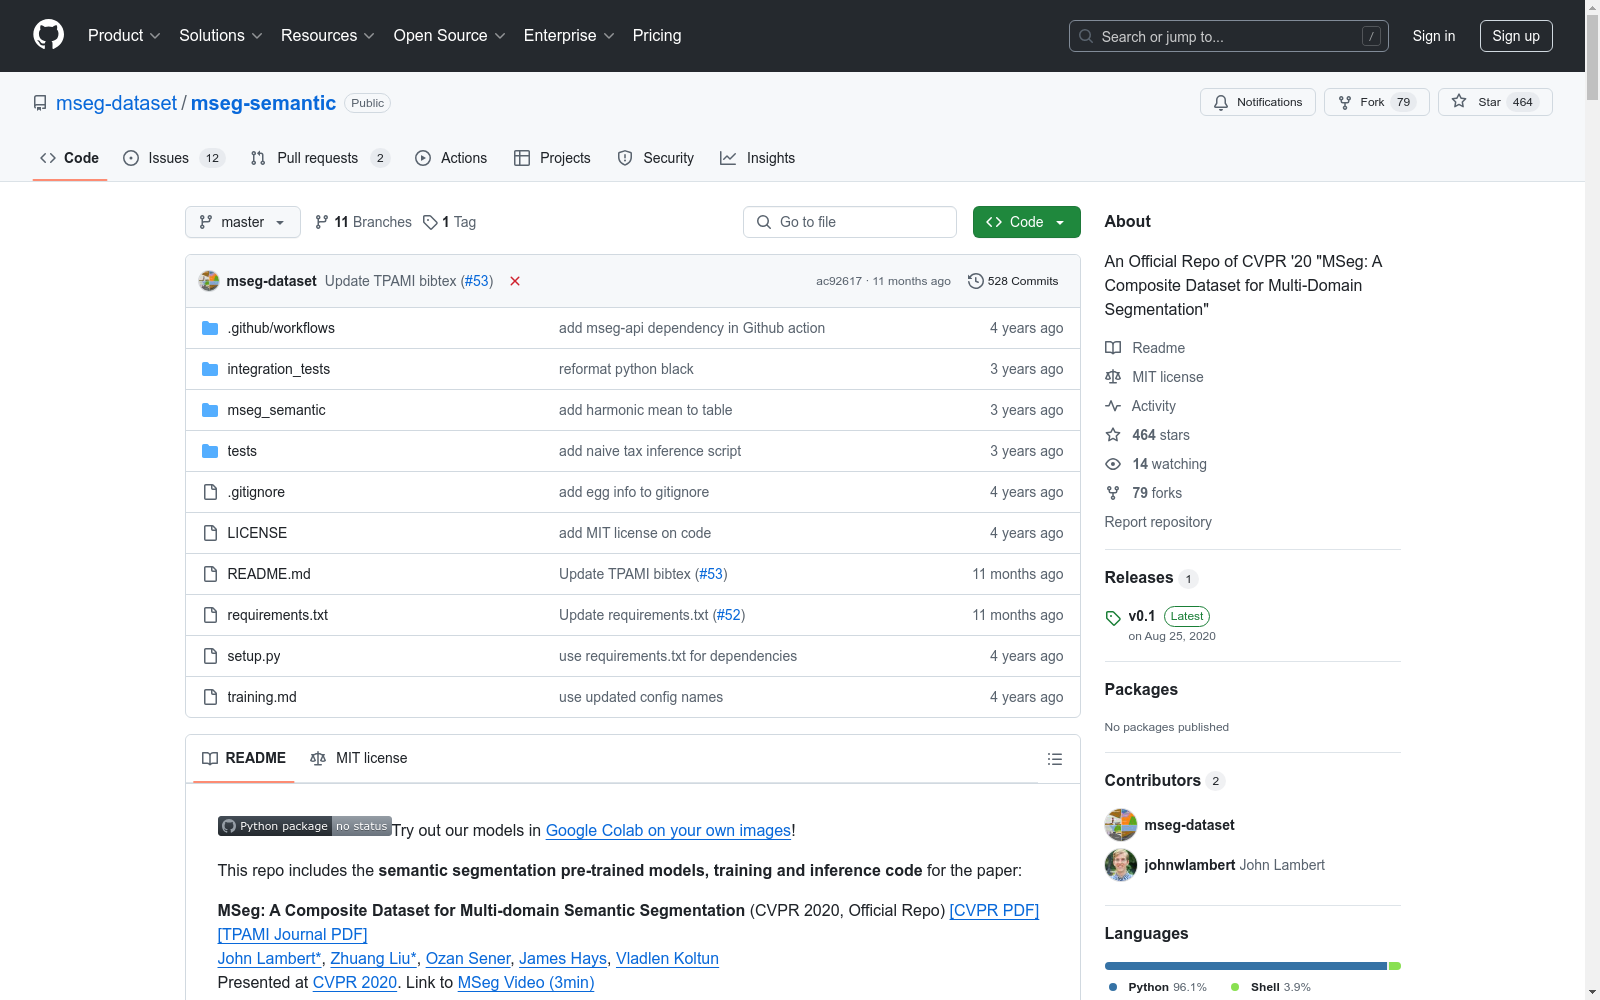This screenshot has width=1600, height=1000.
Task: Click the languages percentage bar
Action: tap(1253, 966)
